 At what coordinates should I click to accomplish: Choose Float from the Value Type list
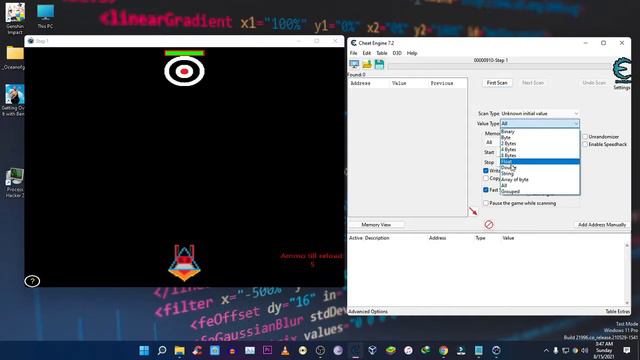click(x=540, y=161)
